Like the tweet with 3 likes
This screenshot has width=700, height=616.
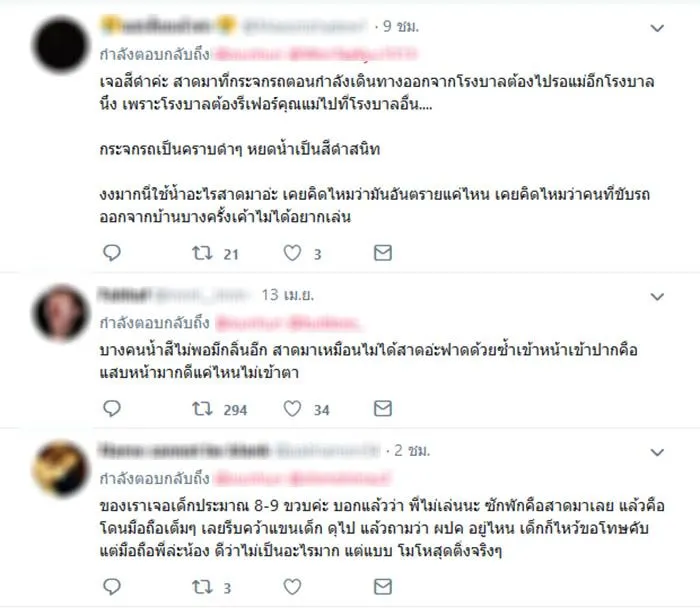292,253
